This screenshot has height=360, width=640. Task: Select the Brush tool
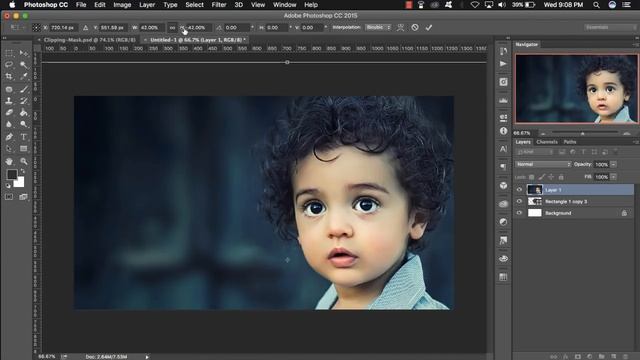24,89
